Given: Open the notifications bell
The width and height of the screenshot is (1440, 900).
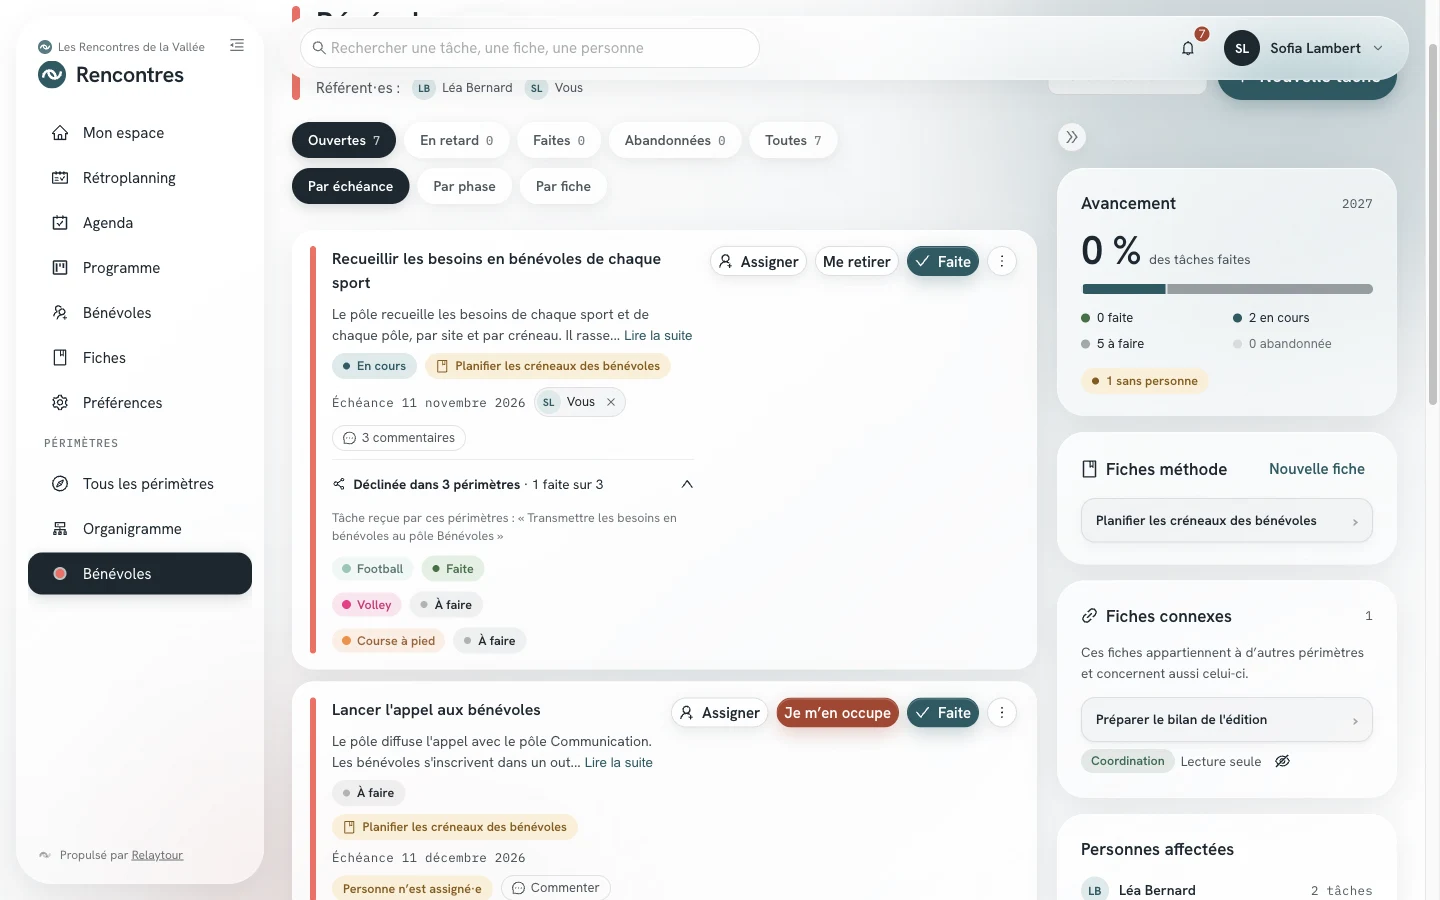Looking at the screenshot, I should [1188, 48].
